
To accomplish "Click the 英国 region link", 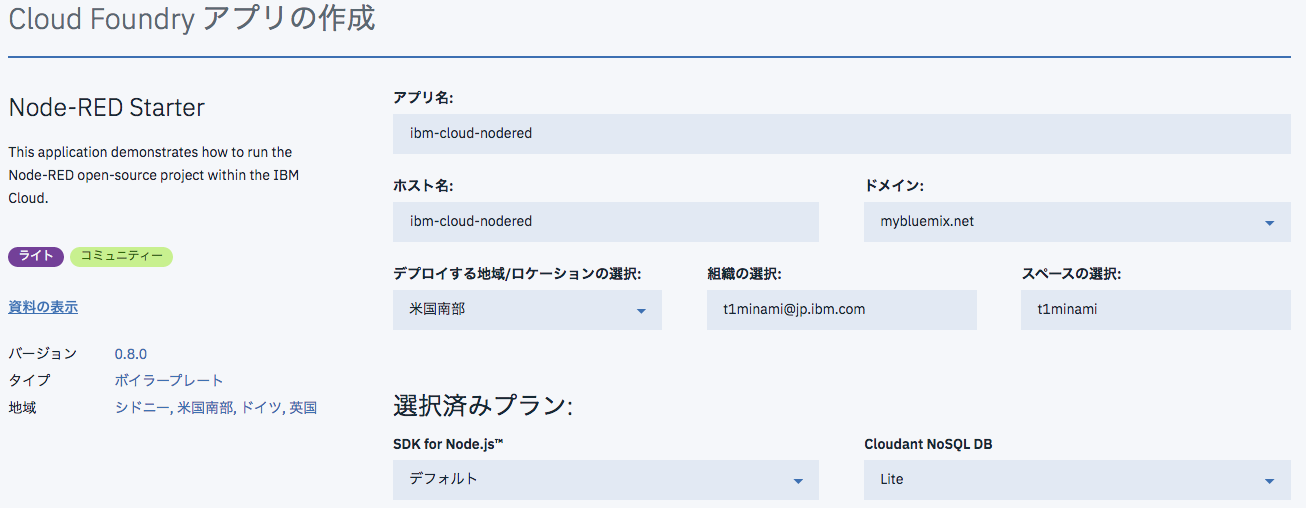I will pos(303,407).
